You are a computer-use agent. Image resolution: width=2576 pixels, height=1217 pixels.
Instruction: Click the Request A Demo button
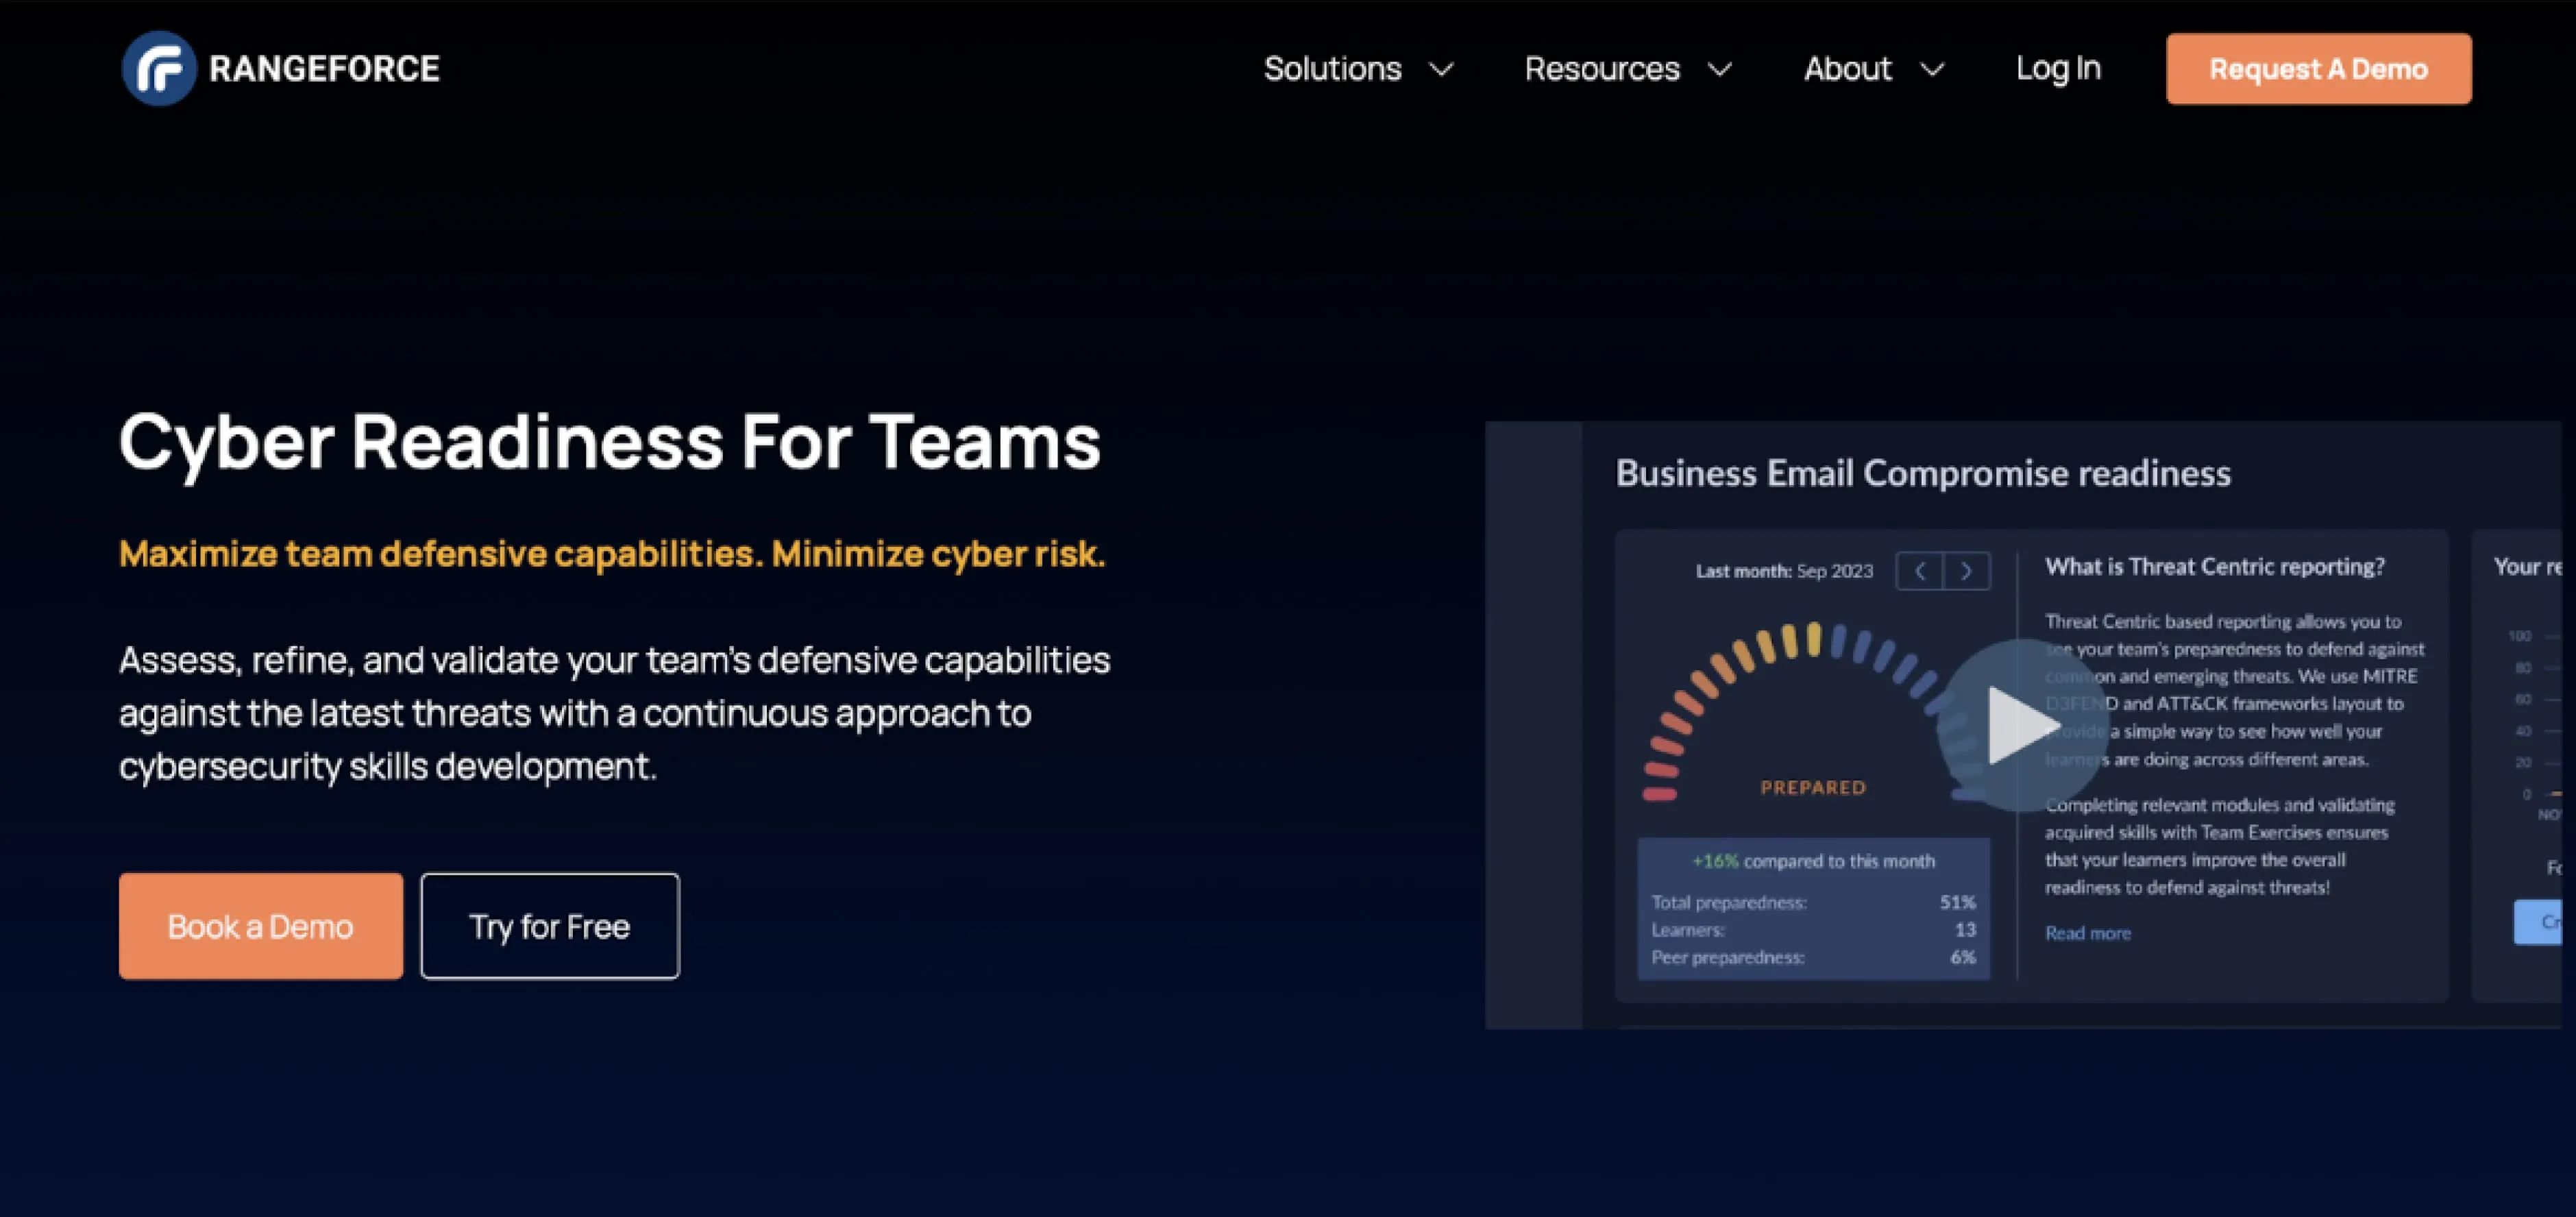click(x=2318, y=69)
